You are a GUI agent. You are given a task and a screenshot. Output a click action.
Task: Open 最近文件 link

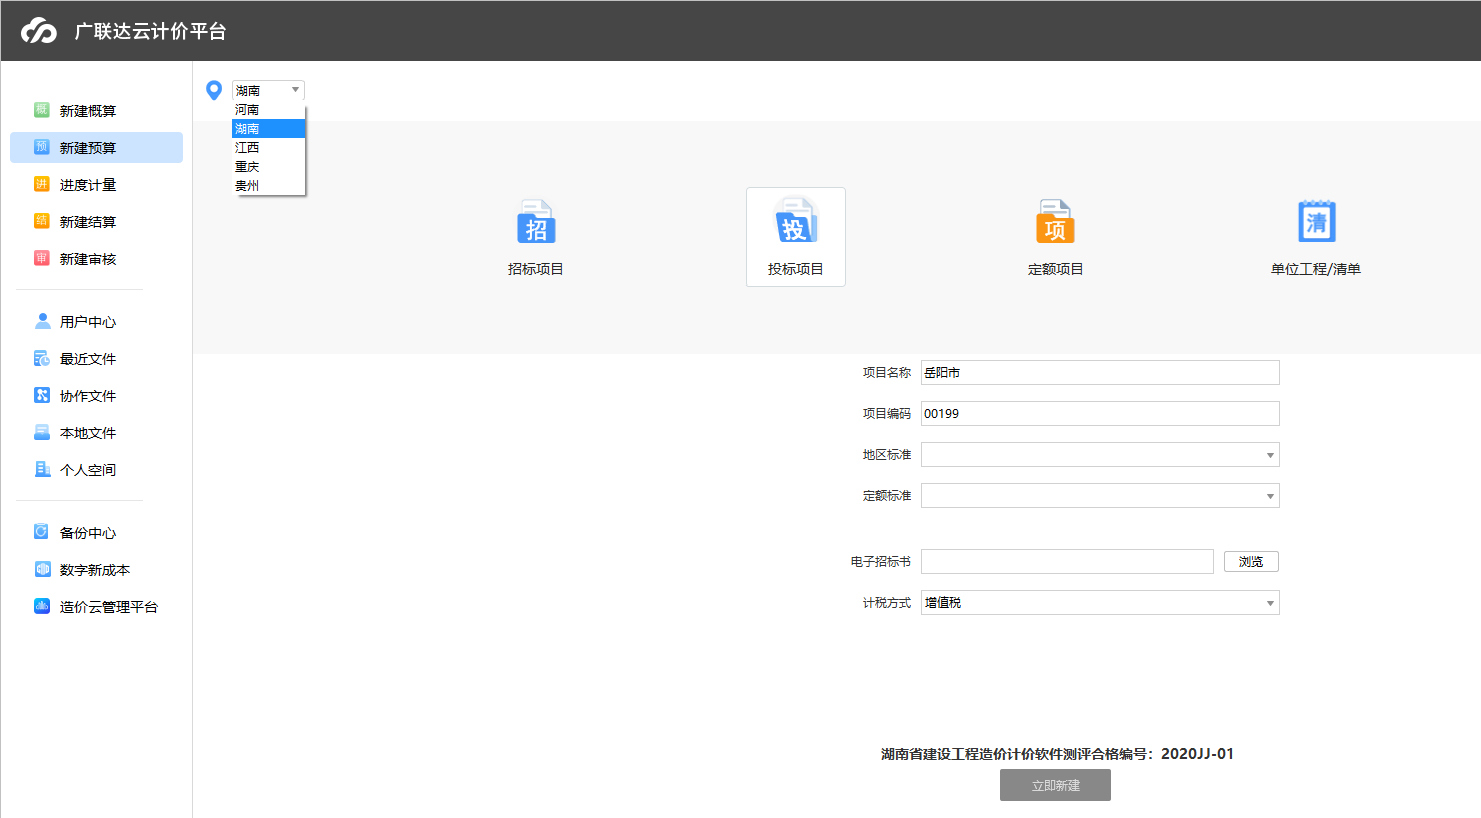point(88,359)
